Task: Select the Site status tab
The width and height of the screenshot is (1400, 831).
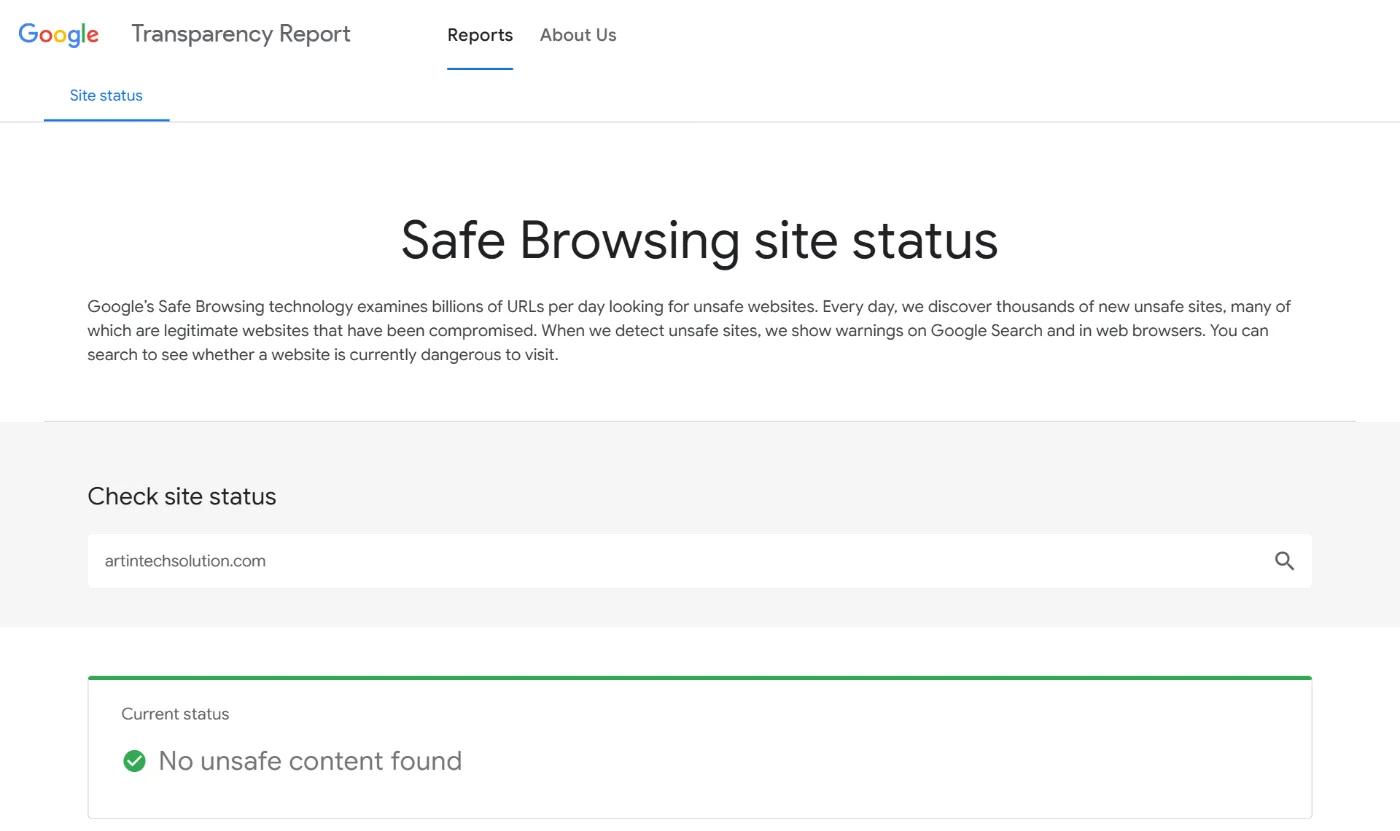Action: point(106,96)
